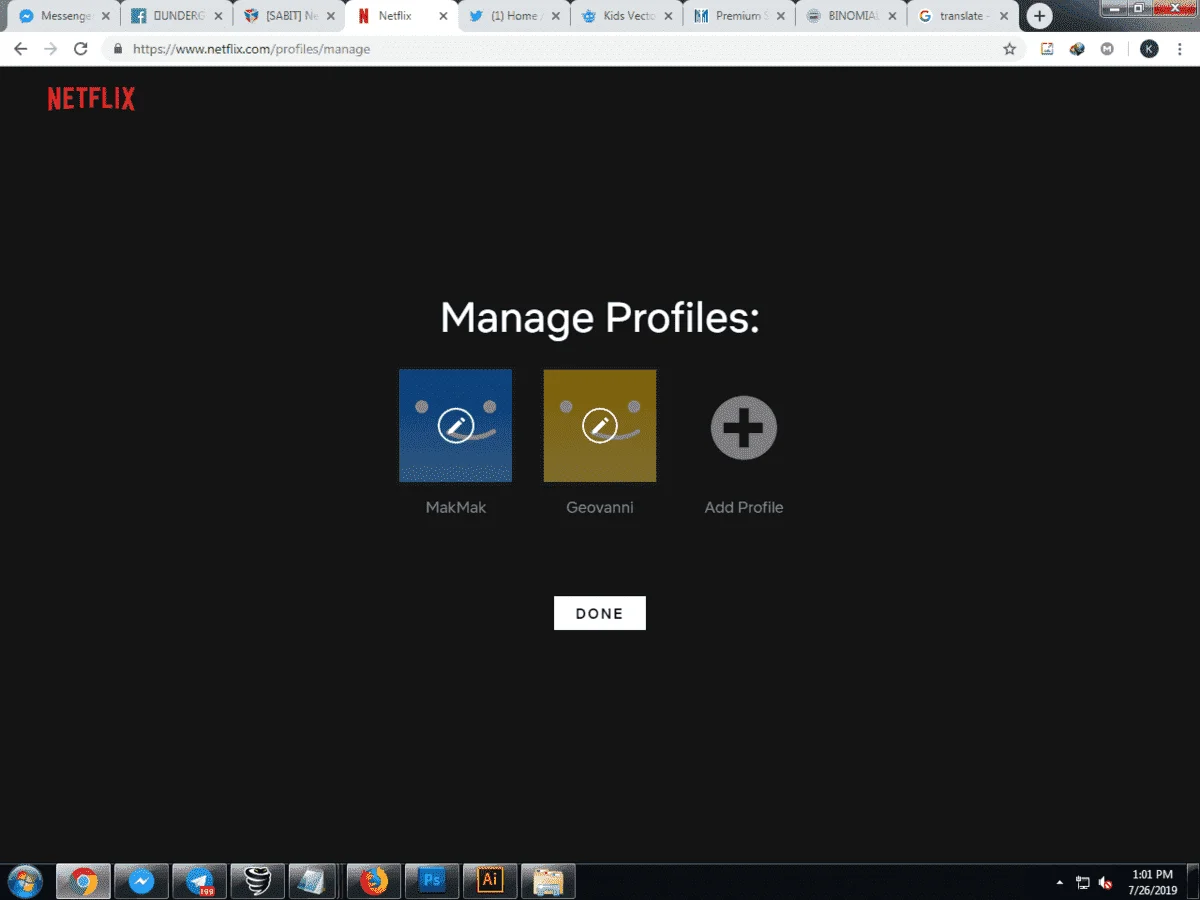Image resolution: width=1200 pixels, height=900 pixels.
Task: Open the file explorer taskbar icon
Action: click(x=548, y=881)
